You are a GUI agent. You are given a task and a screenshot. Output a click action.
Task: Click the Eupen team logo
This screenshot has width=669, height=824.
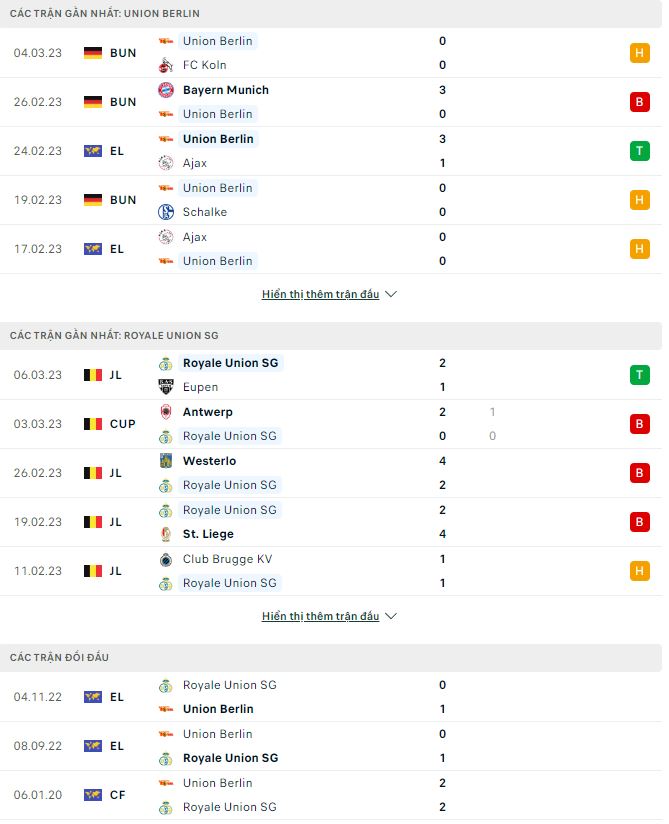166,387
